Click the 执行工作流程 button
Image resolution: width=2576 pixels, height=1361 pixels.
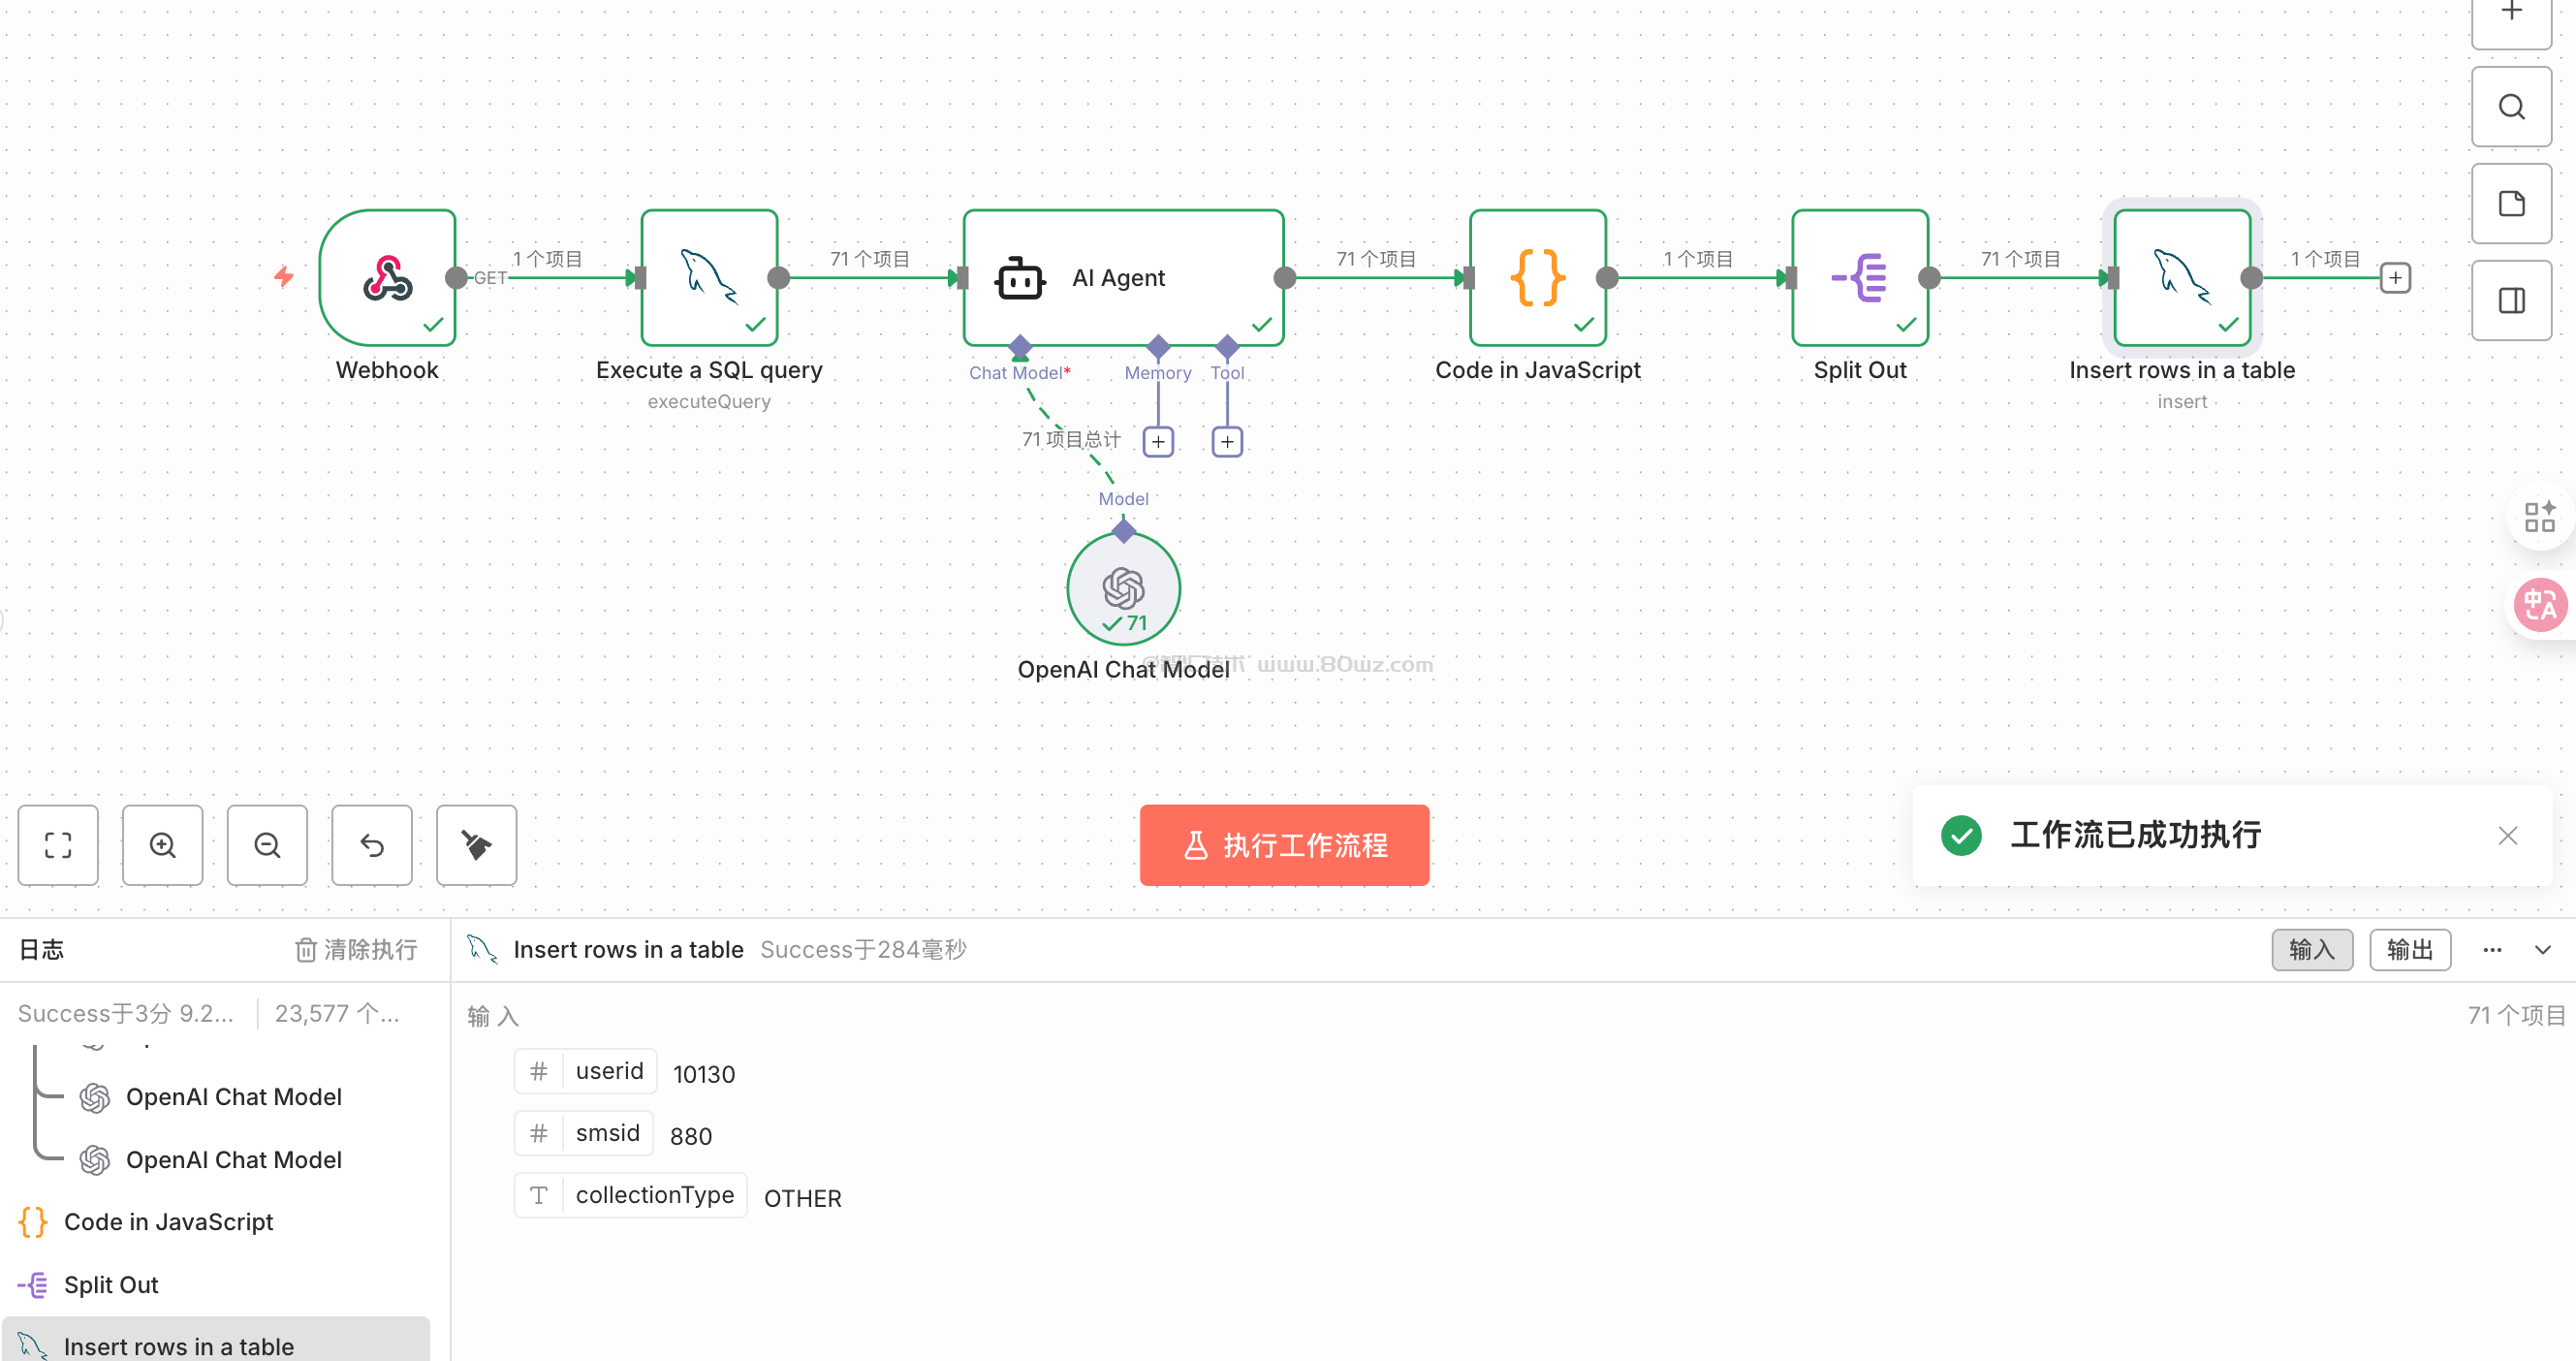[1284, 845]
